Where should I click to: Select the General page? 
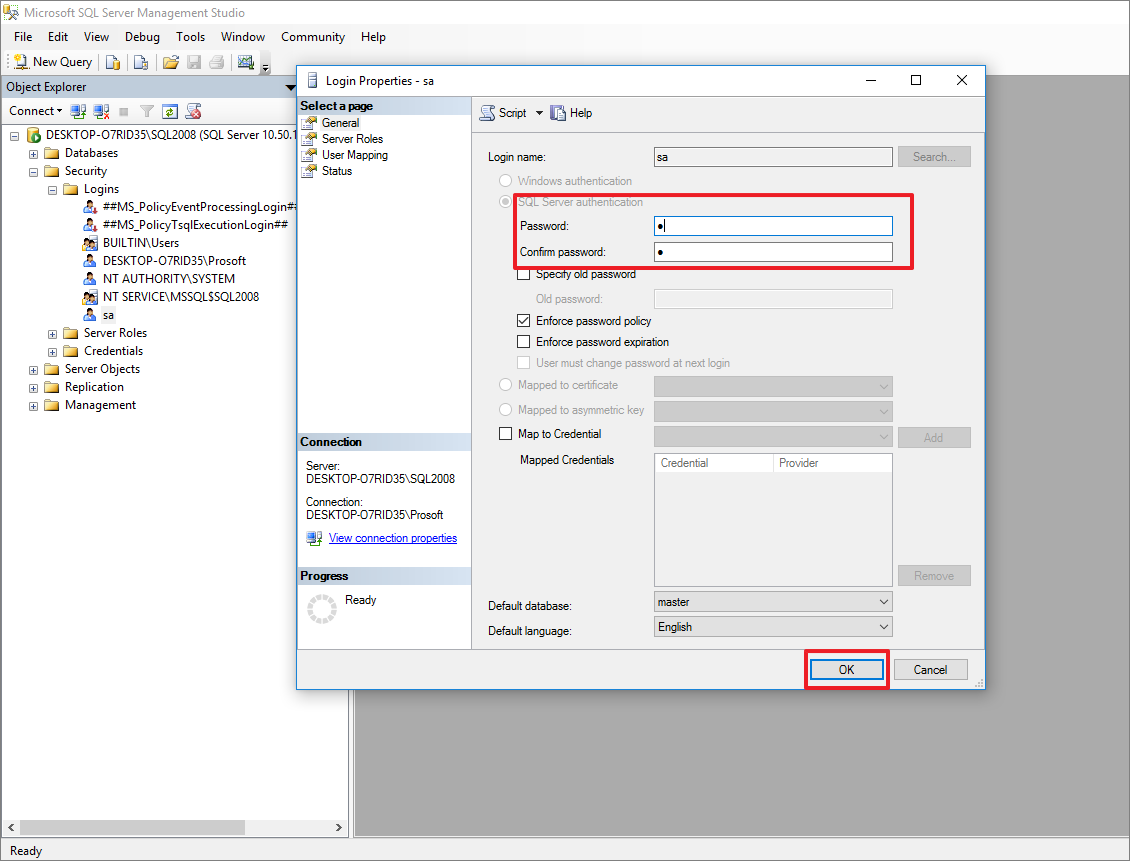pyautogui.click(x=340, y=123)
